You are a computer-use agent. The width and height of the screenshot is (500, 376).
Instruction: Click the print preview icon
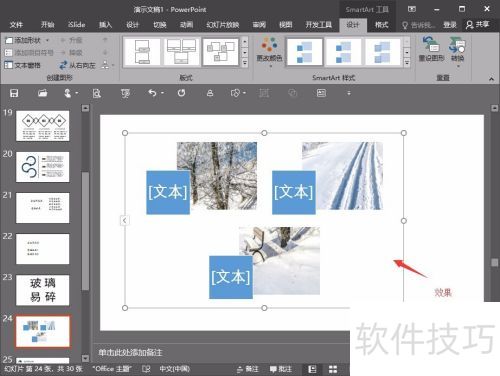pyautogui.click(x=97, y=93)
